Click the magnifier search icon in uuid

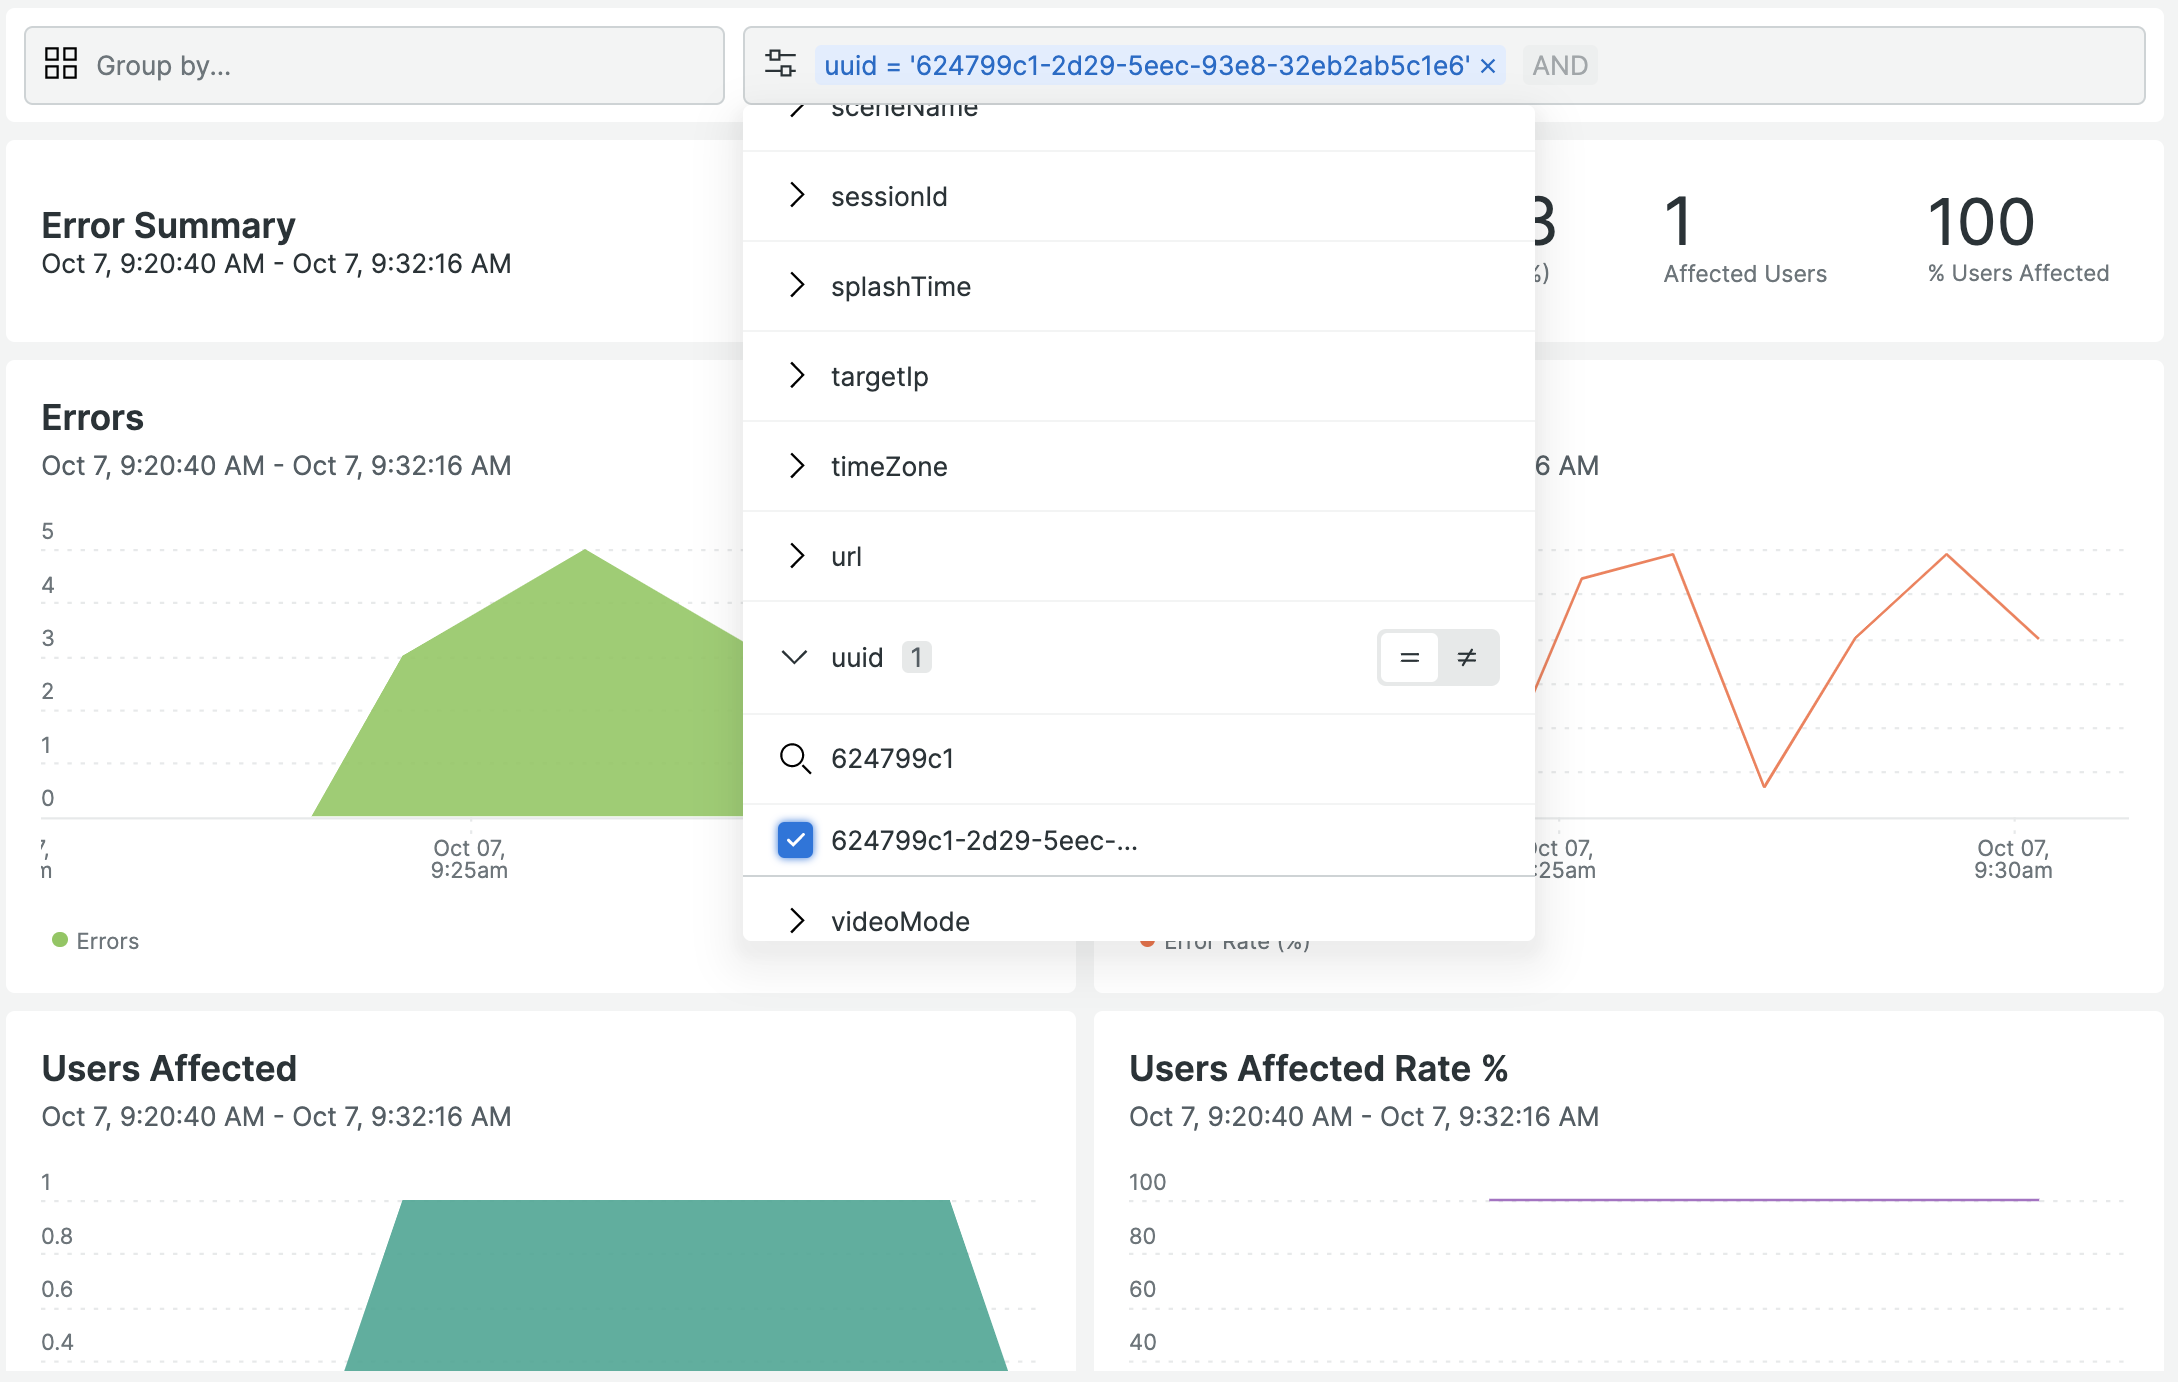795,759
